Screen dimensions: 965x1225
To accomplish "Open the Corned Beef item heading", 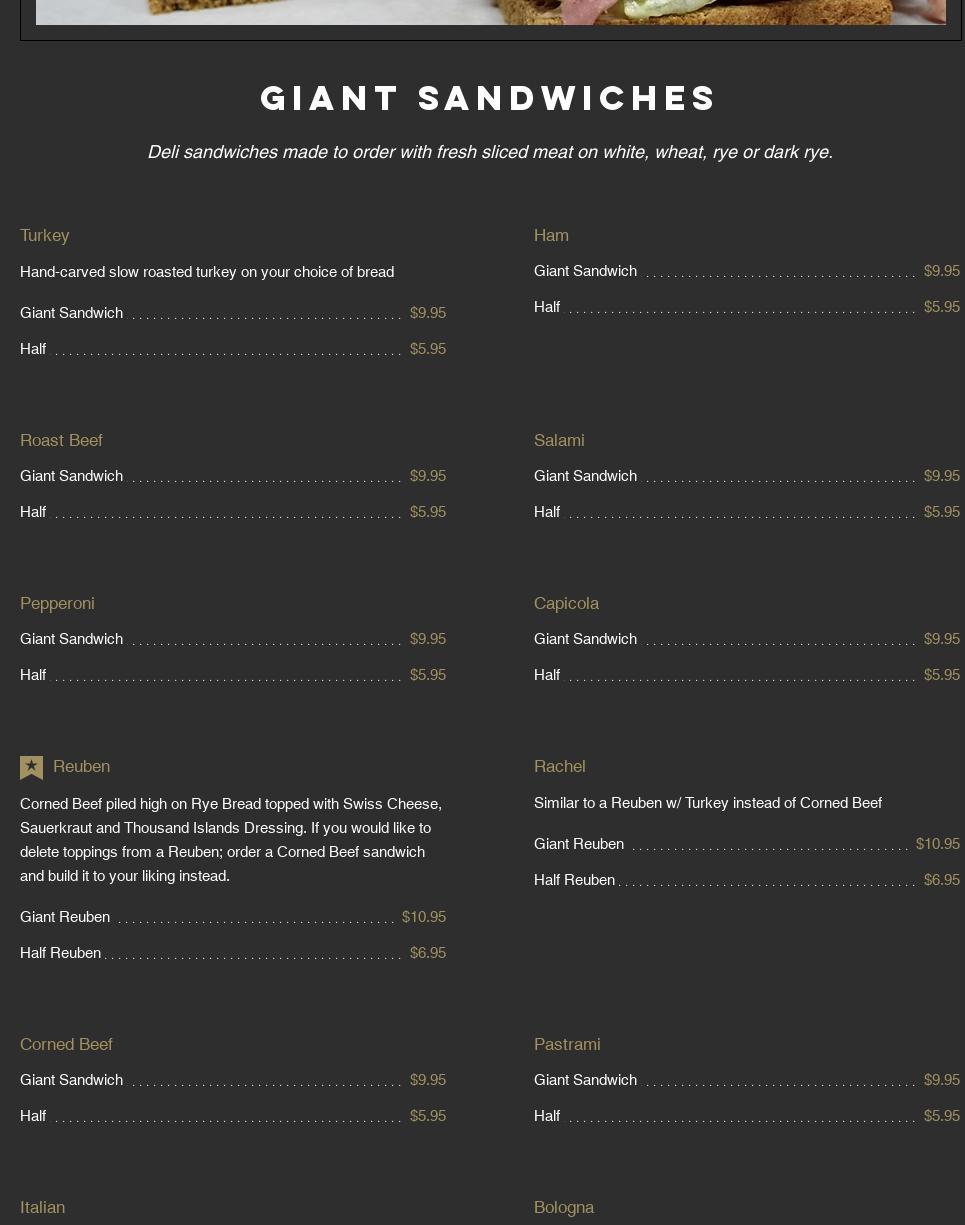I will coord(66,1045).
